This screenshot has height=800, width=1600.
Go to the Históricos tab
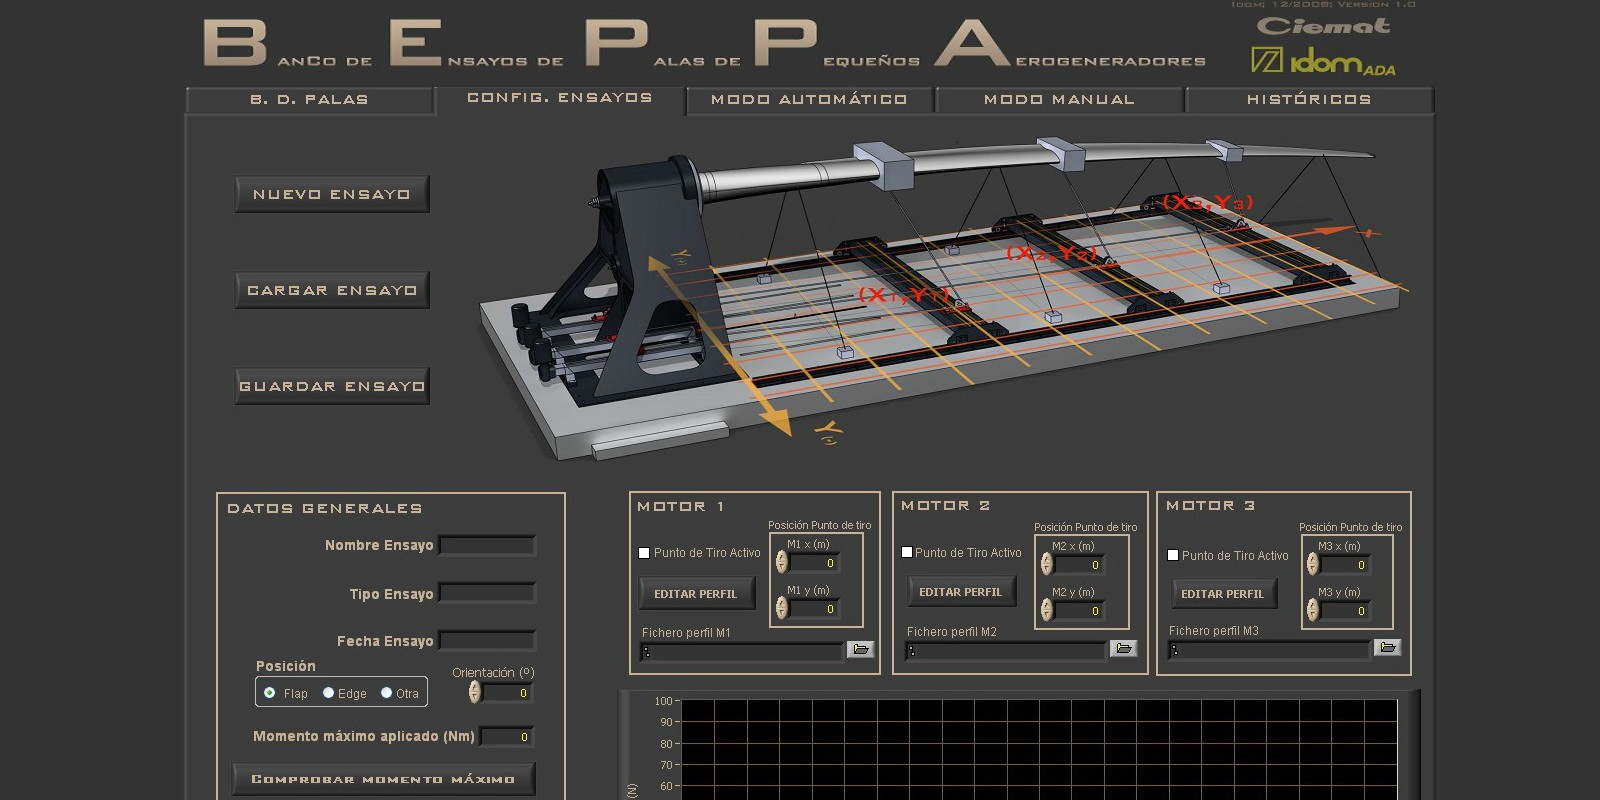point(1309,100)
